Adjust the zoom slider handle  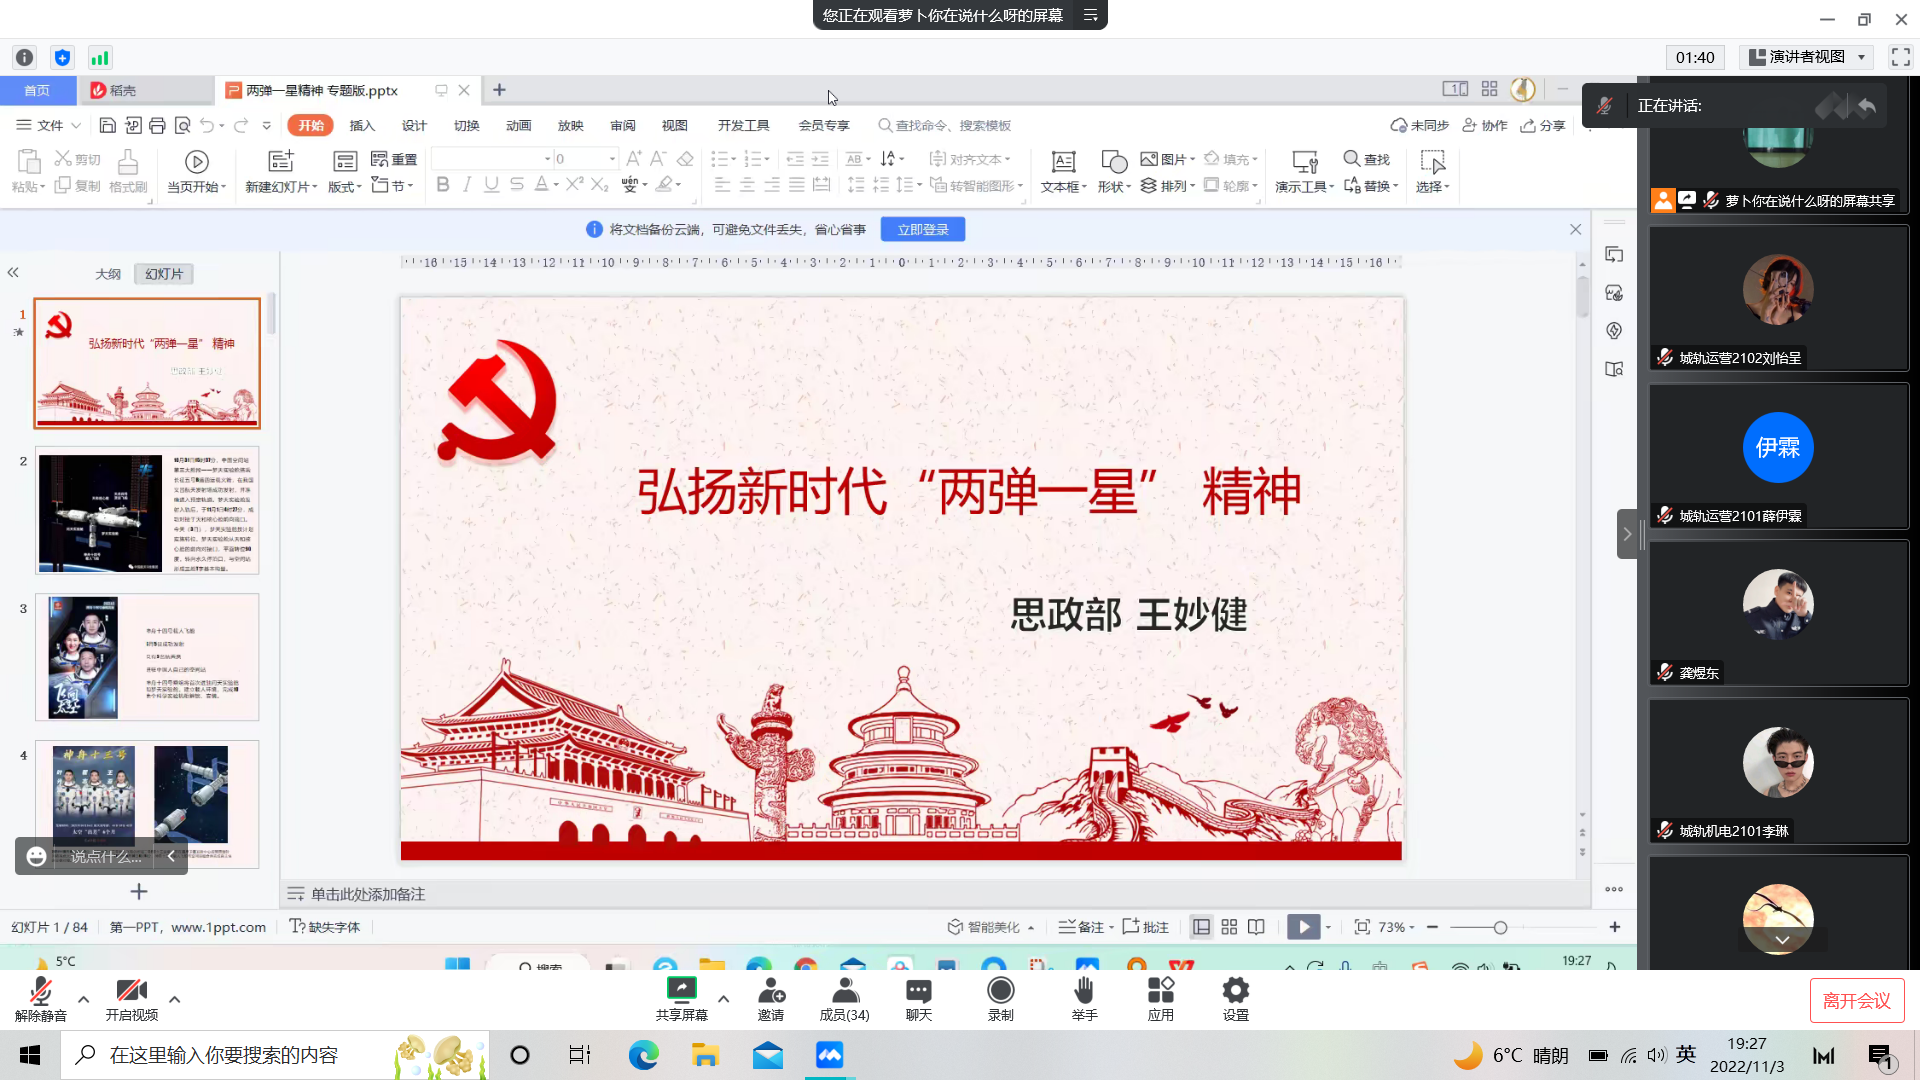[x=1500, y=927]
